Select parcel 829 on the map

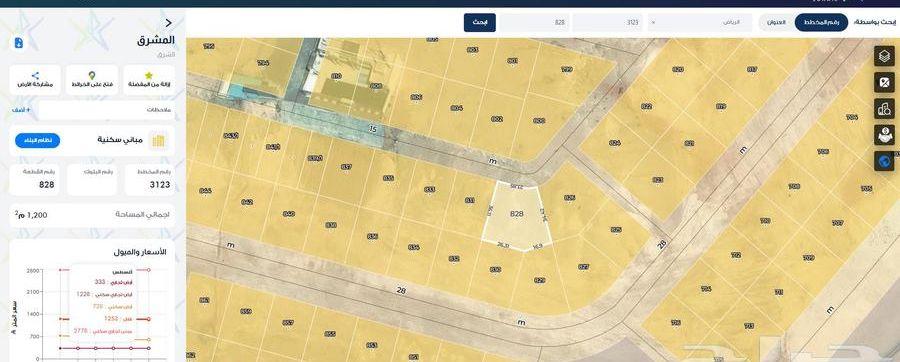pos(540,280)
